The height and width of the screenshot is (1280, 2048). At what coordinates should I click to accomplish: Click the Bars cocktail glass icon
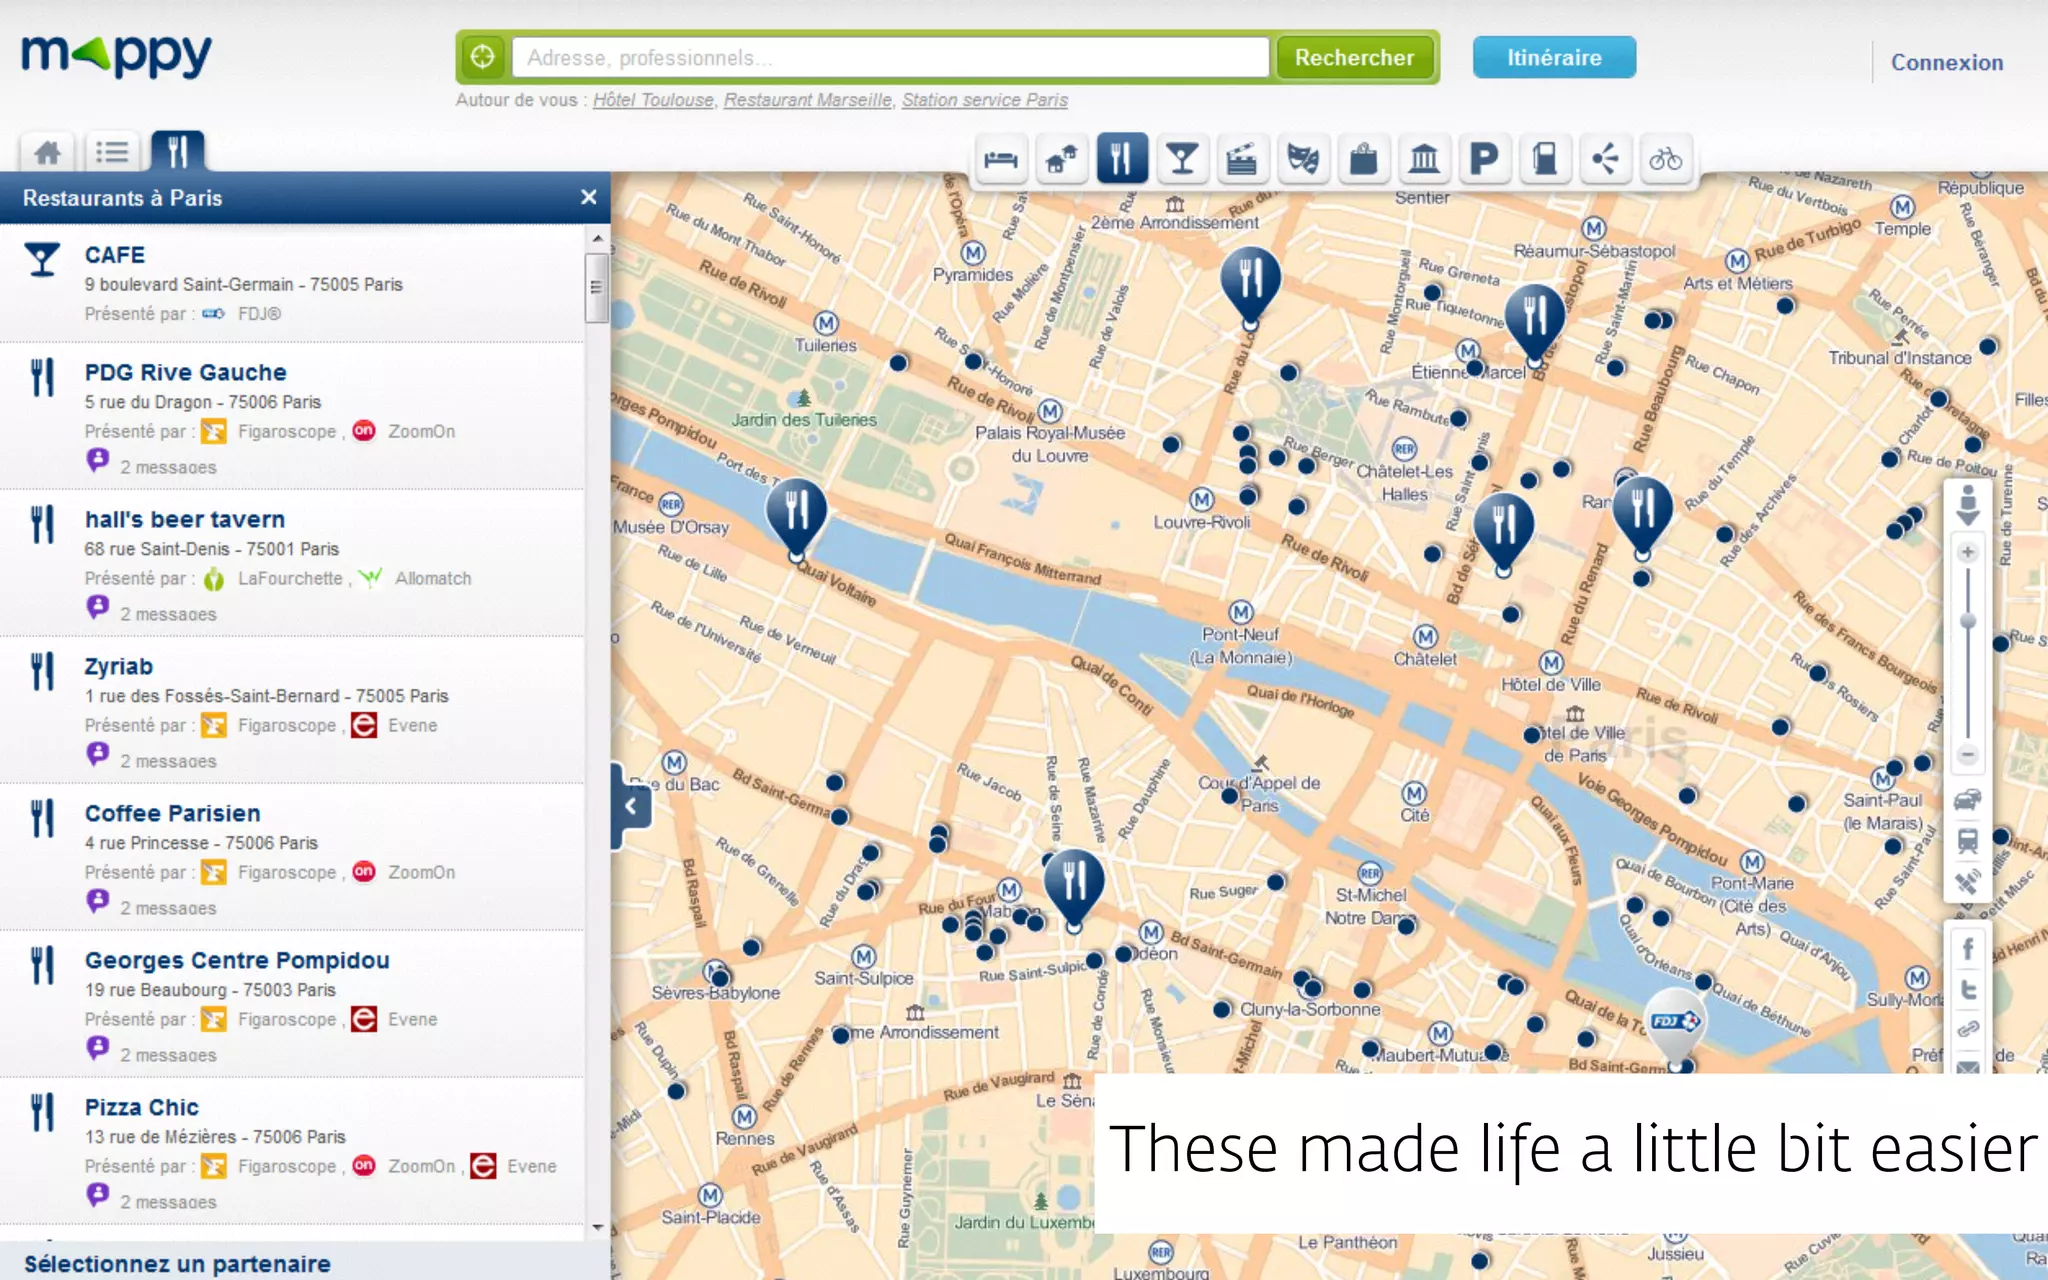point(1182,159)
